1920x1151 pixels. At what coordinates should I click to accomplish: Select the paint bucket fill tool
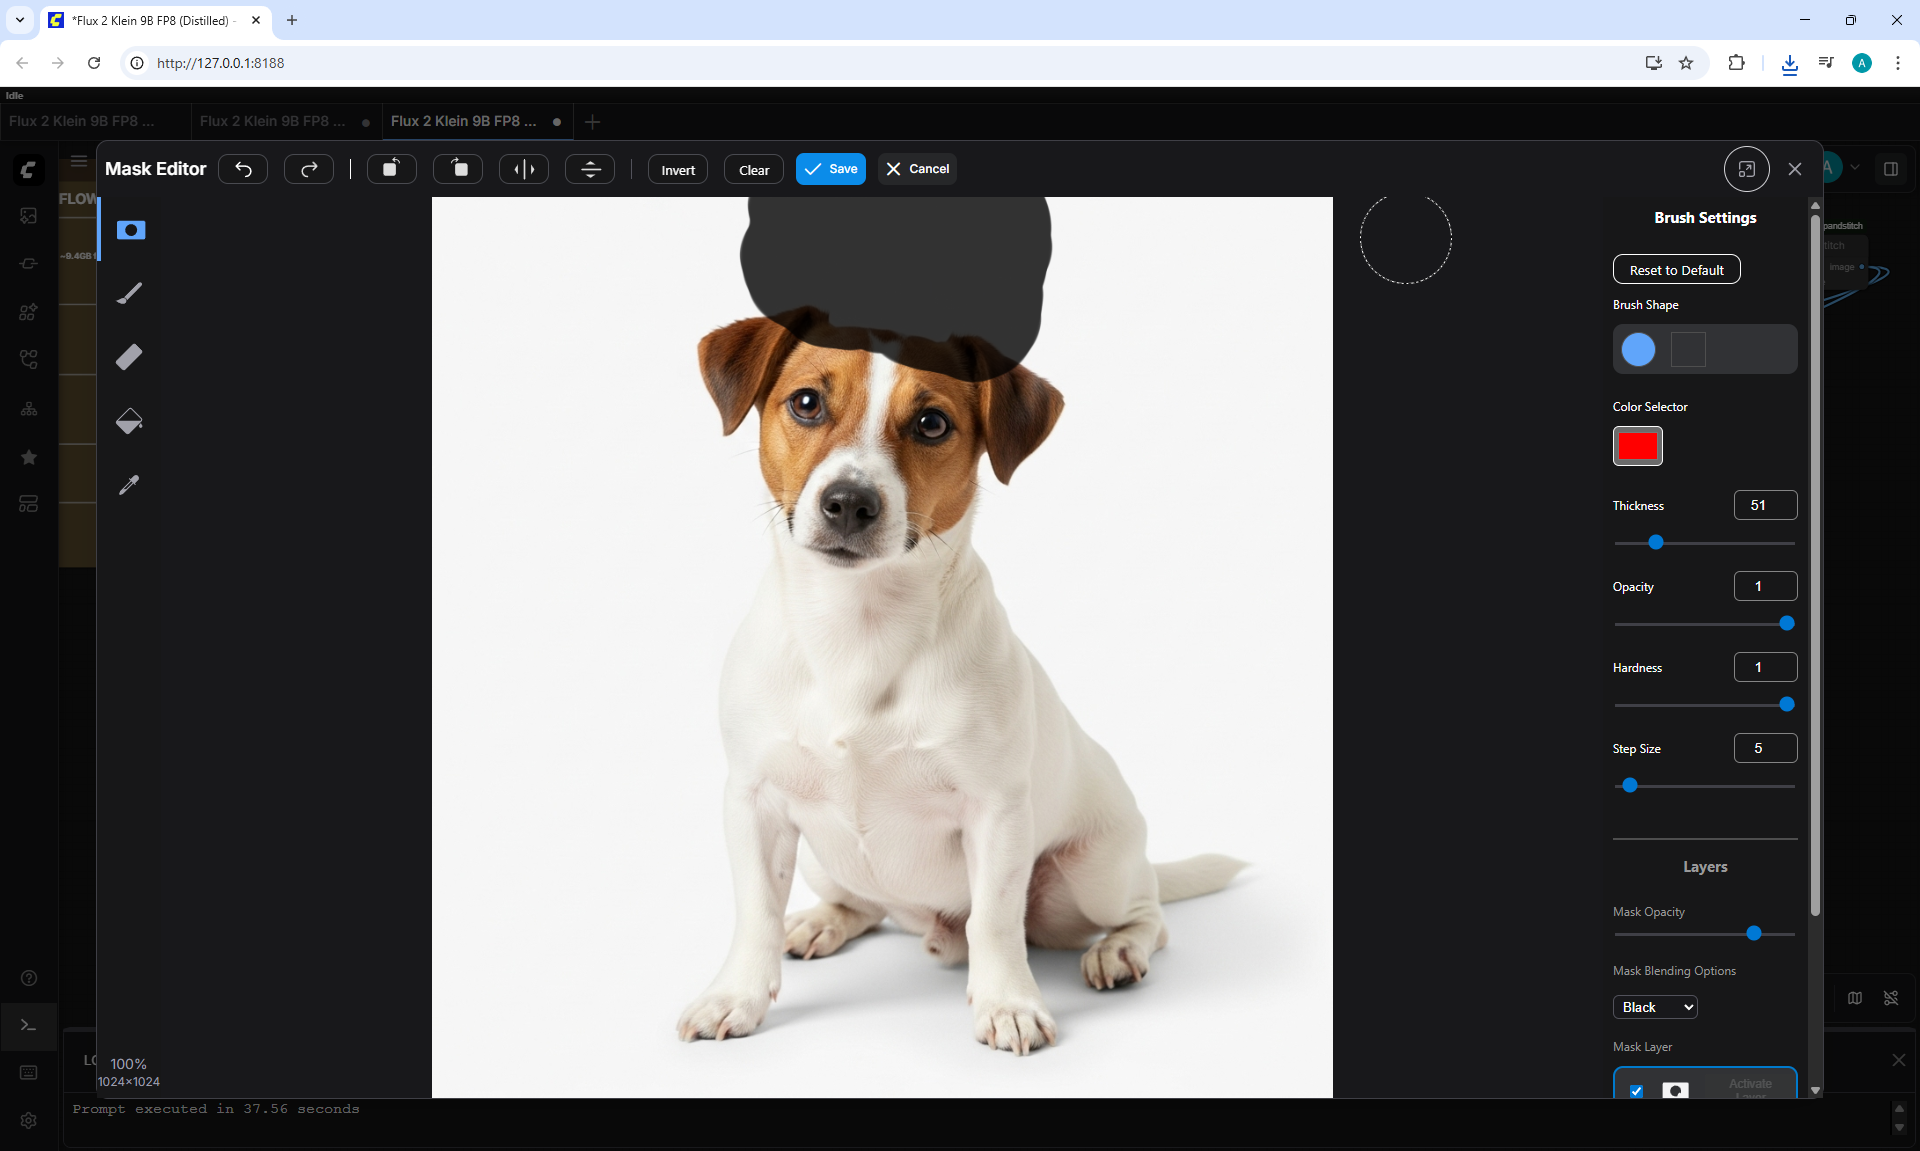130,421
